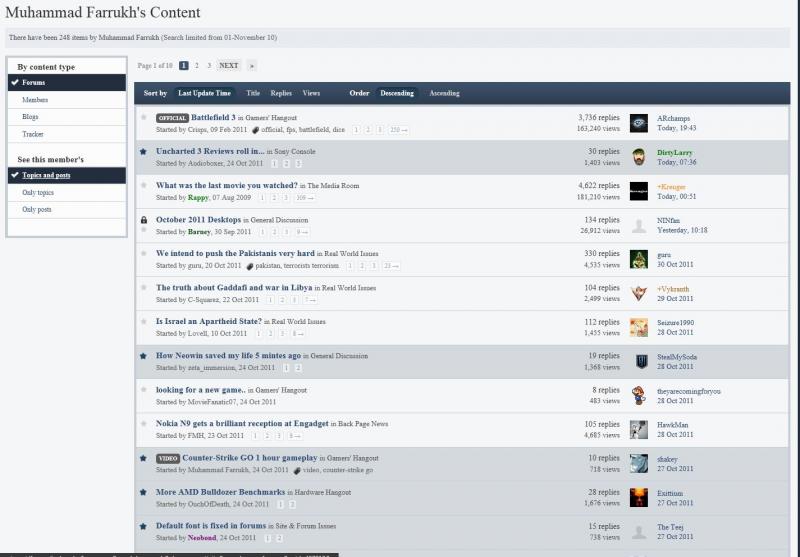Set order to Ascending
Viewport: 800px width, 557px height.
coord(444,93)
